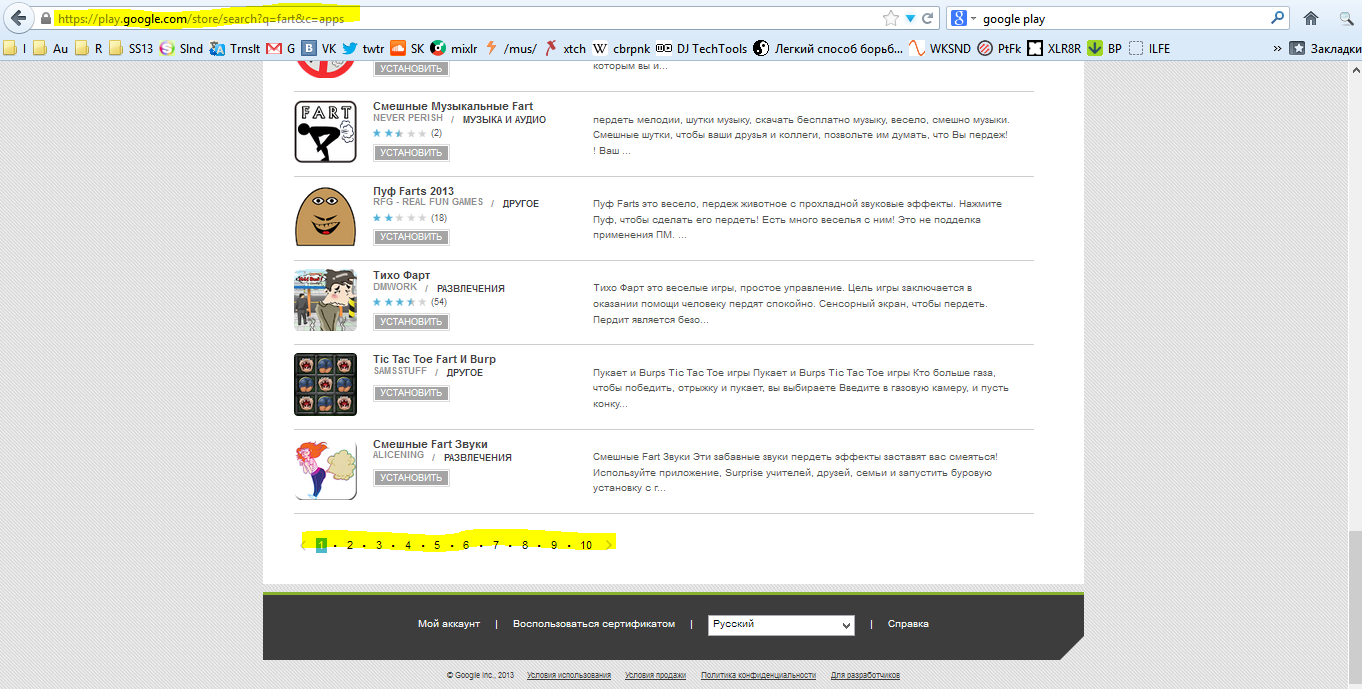Open the RFG - REAL FUN GAMES developer link

click(428, 202)
